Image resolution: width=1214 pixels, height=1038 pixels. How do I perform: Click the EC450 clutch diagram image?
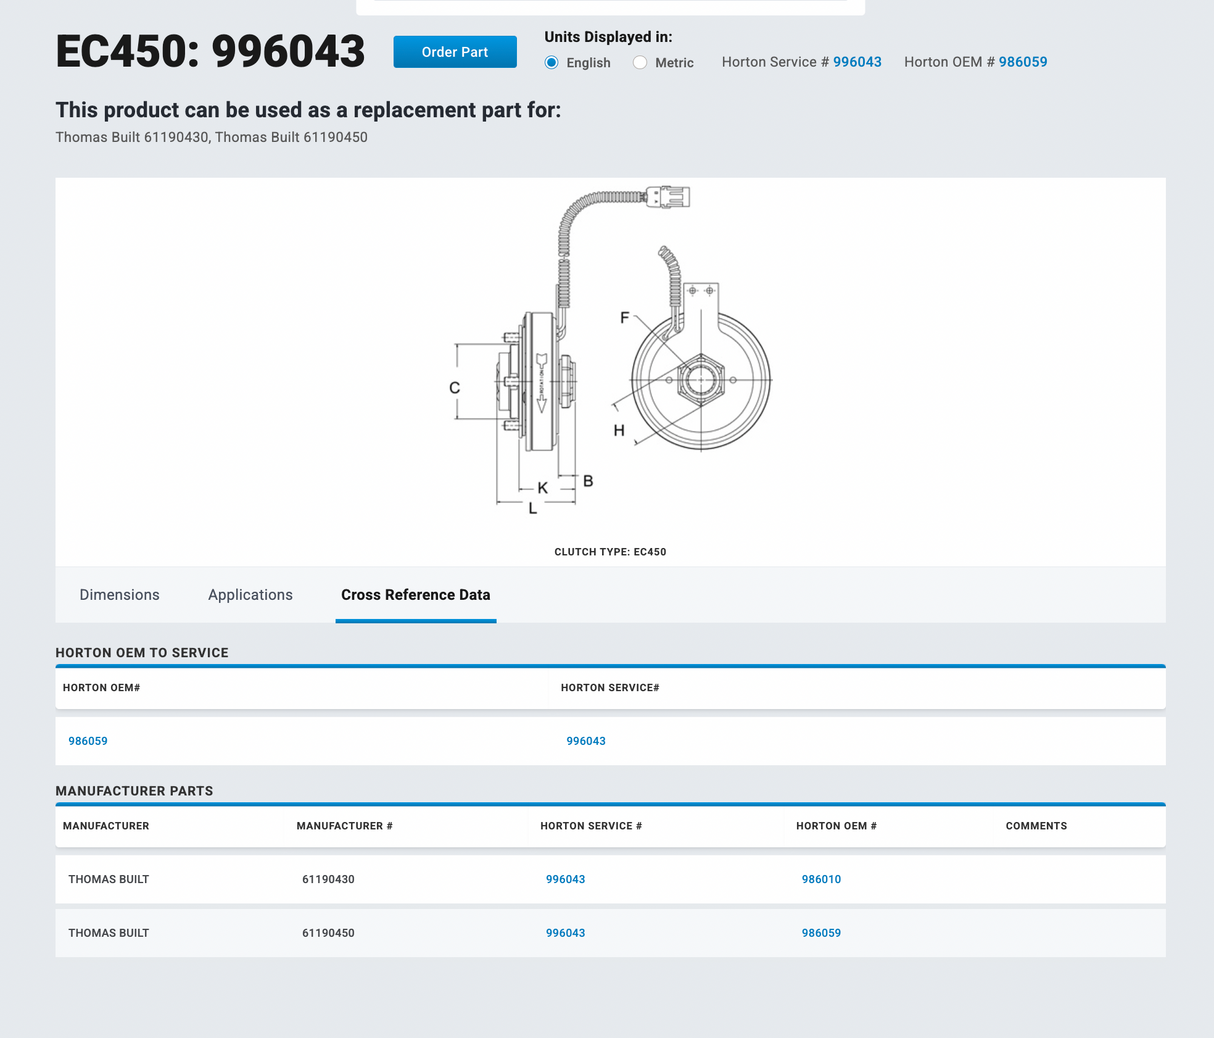coord(610,360)
